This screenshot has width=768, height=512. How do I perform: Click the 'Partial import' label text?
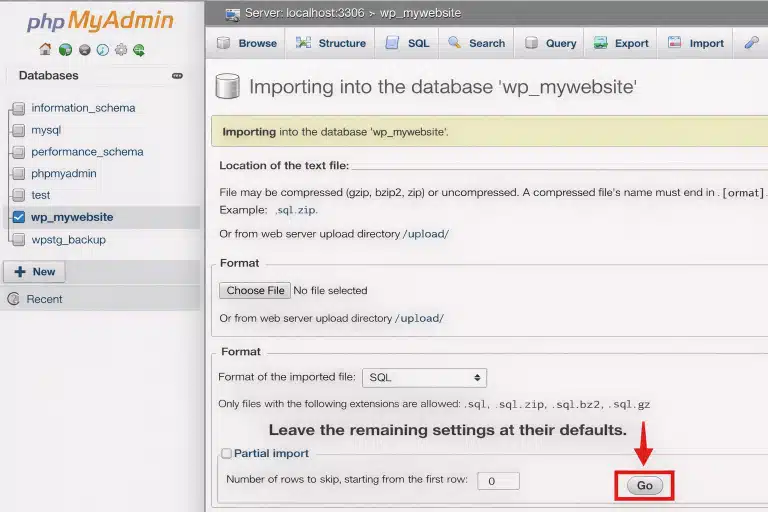pos(271,454)
